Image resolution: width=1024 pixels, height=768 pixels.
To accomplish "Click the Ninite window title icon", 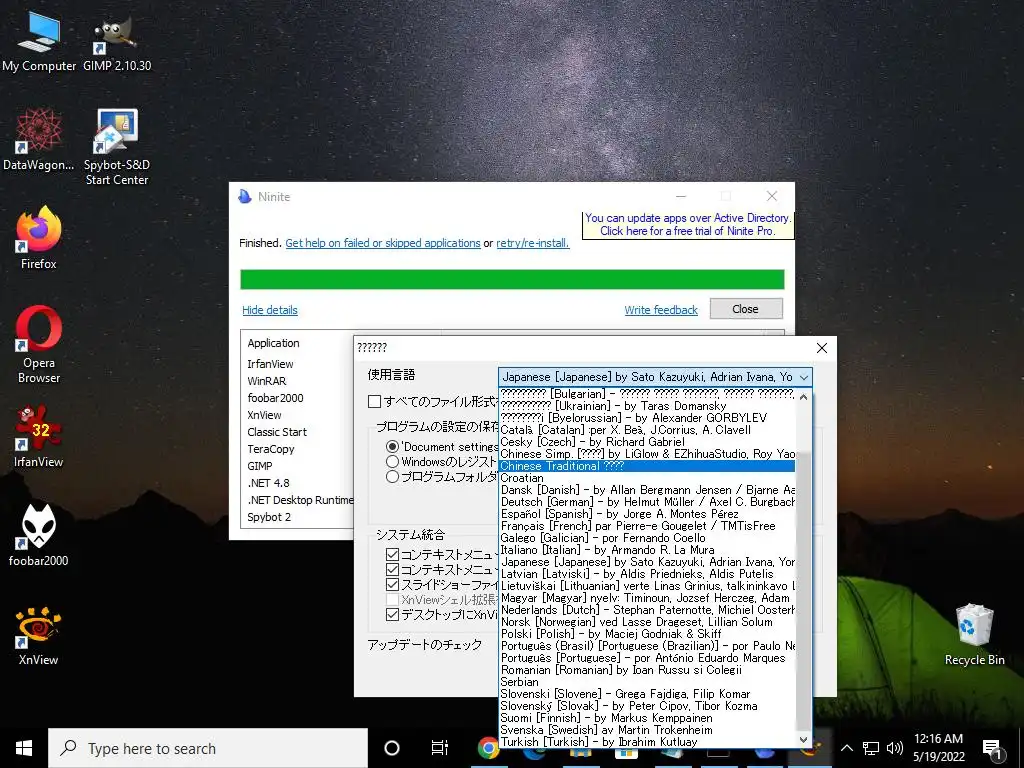I will click(x=245, y=197).
